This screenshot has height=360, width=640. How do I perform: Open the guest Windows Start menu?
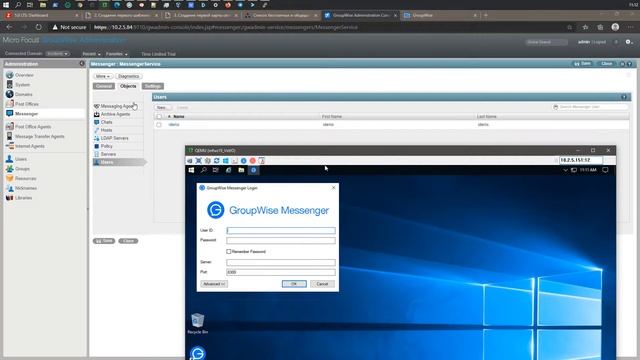[191, 170]
